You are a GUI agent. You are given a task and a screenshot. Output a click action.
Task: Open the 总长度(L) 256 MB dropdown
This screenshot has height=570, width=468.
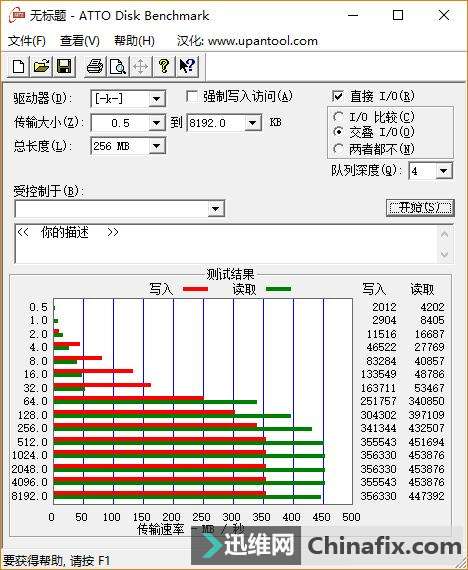(x=157, y=146)
